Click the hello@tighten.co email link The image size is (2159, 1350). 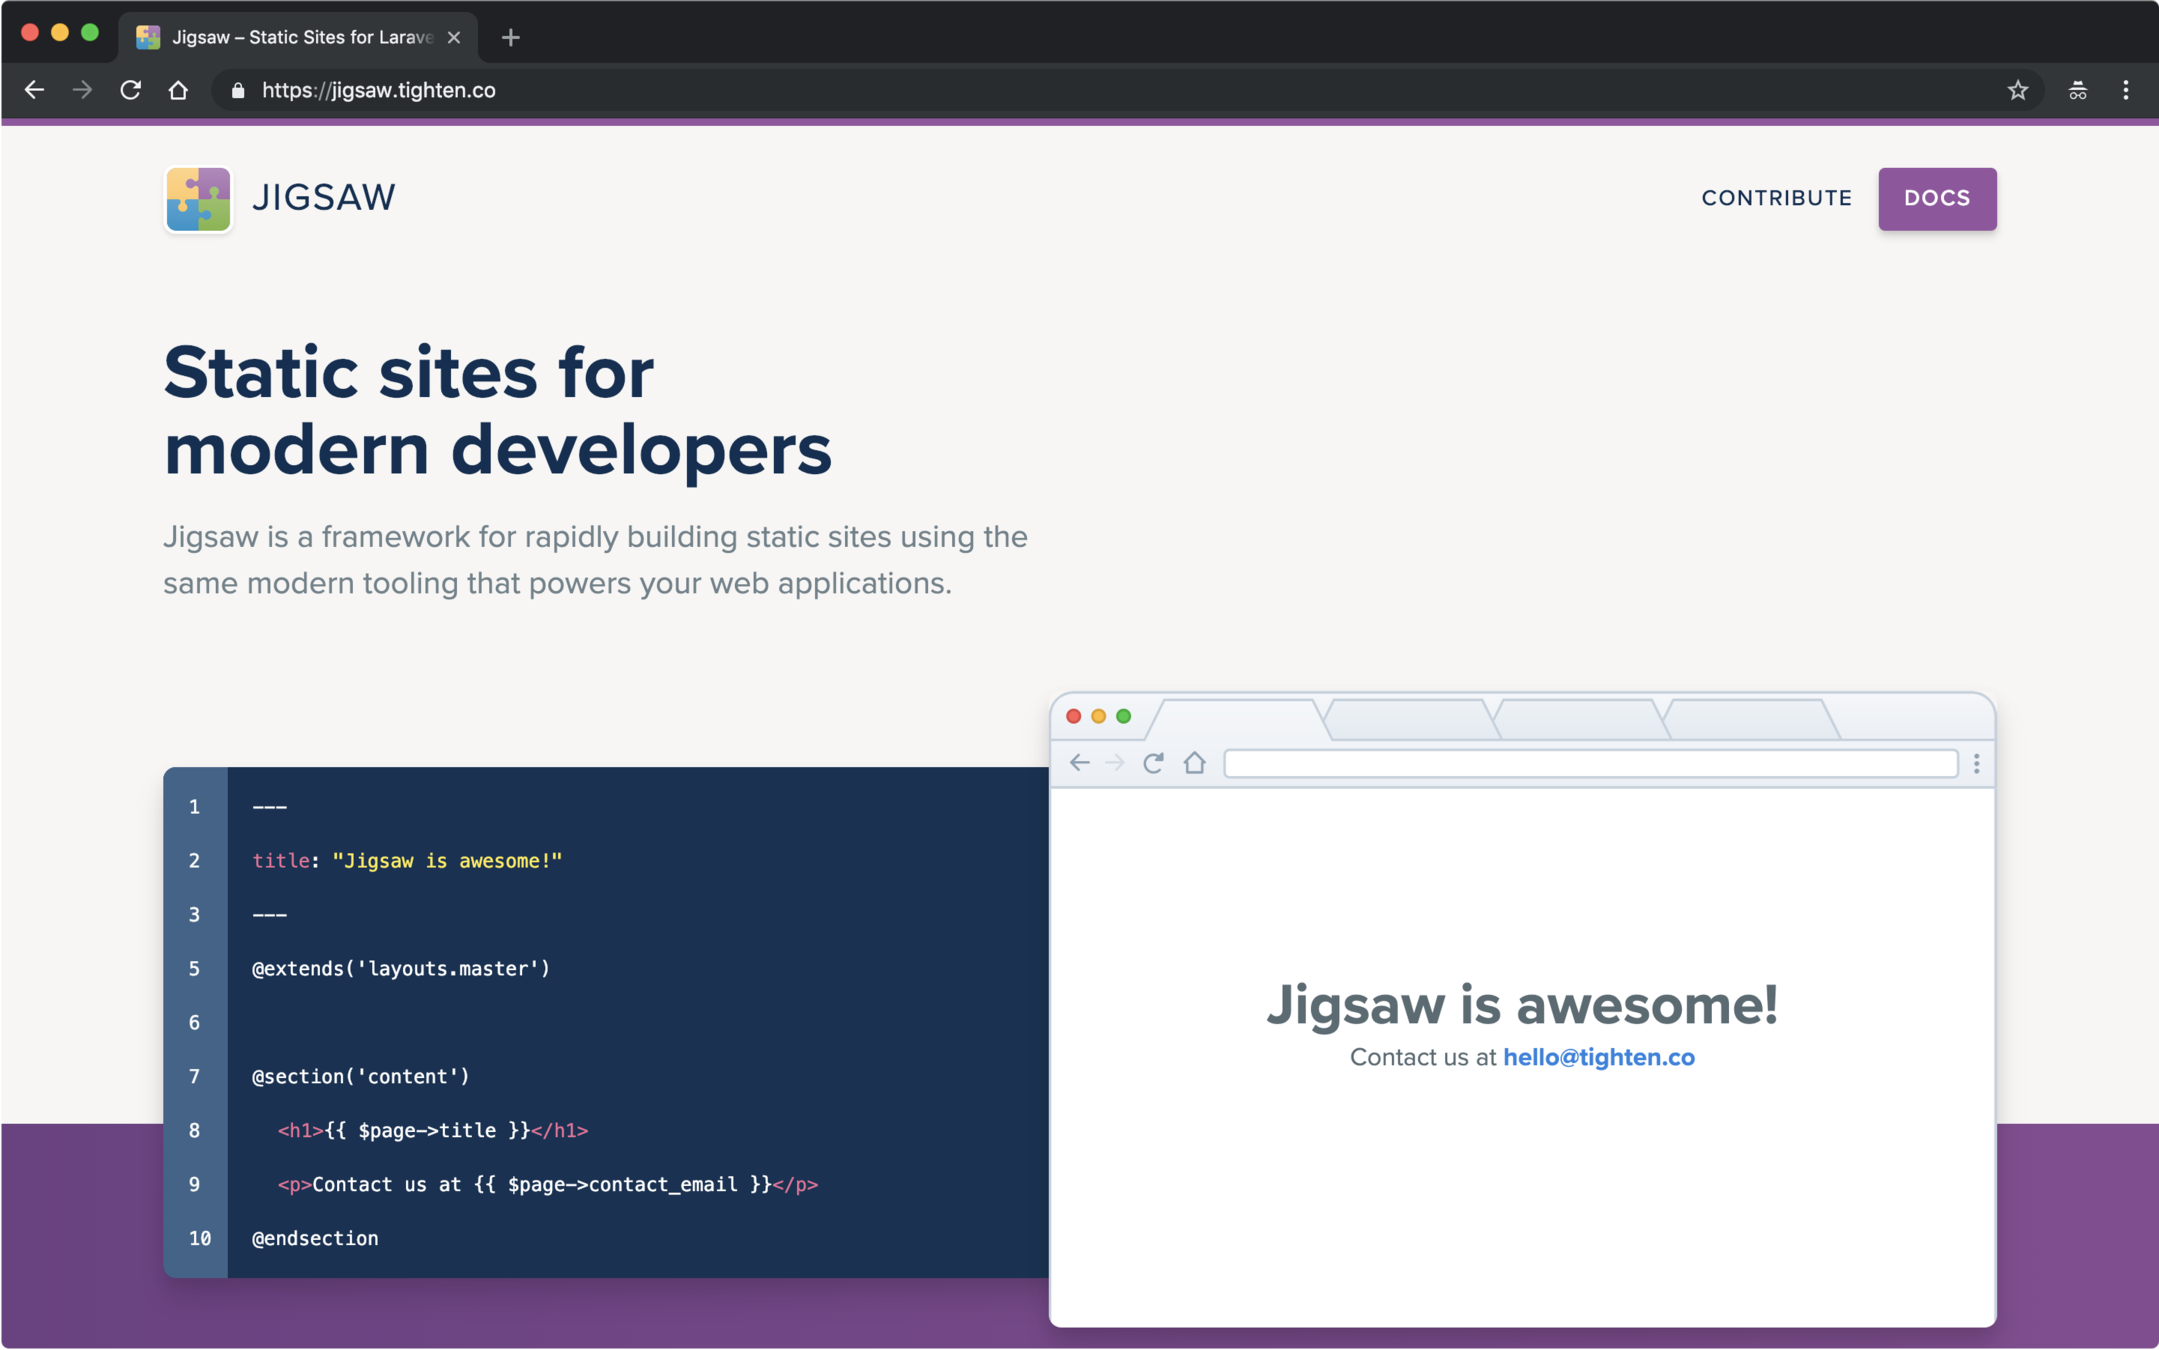(1598, 1057)
